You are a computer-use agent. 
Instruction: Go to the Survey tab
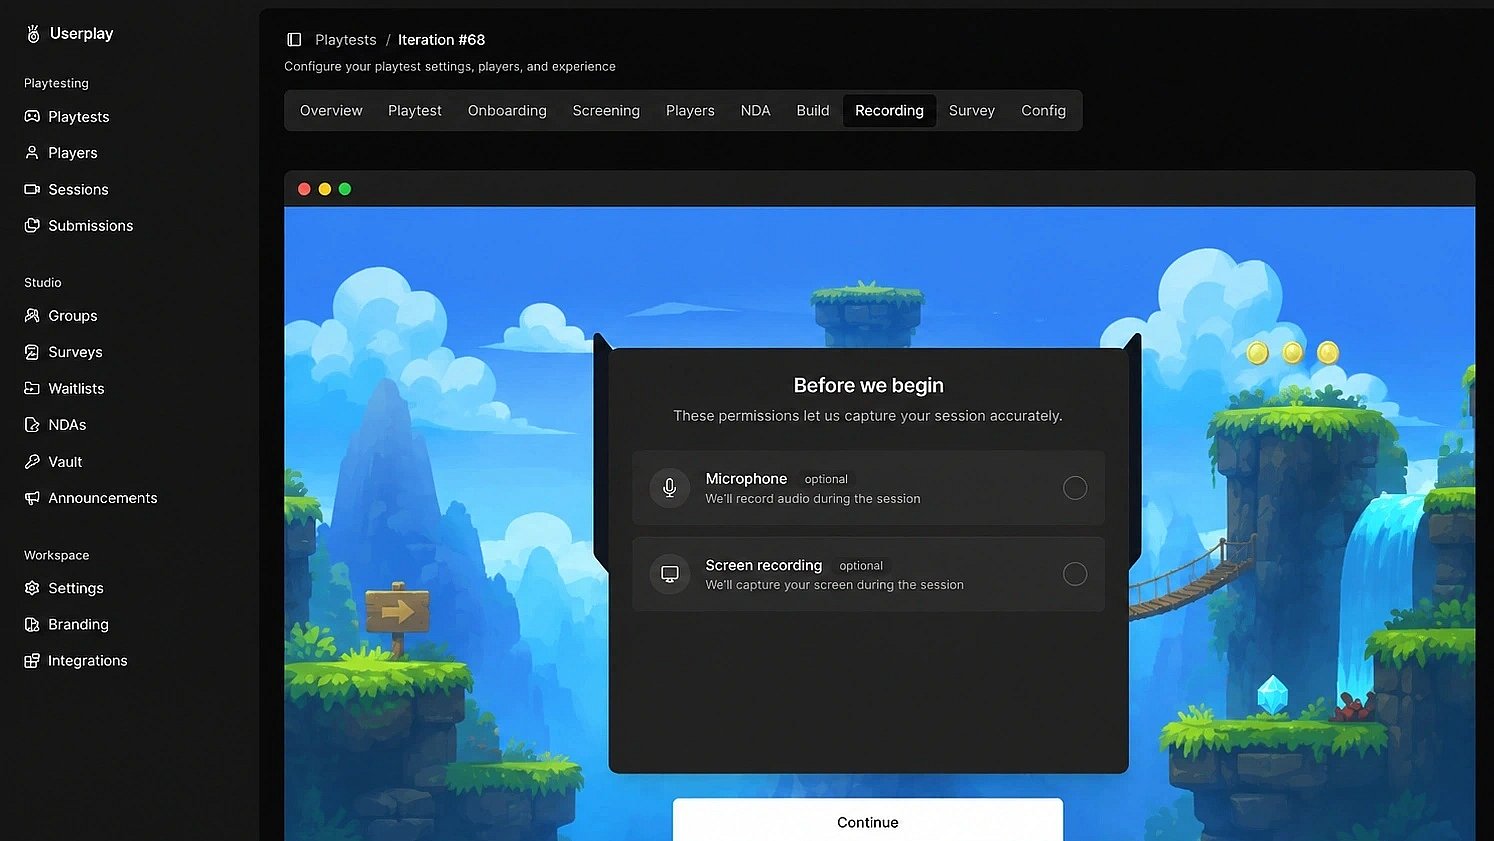coord(972,111)
